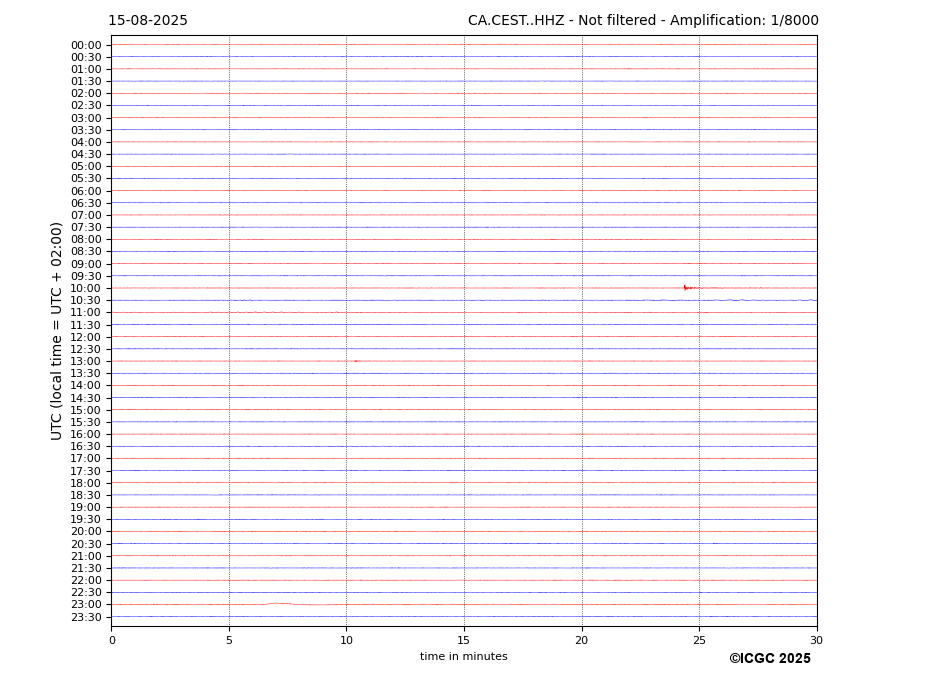
Task: Click the 12:00 time row label
Action: 86,337
